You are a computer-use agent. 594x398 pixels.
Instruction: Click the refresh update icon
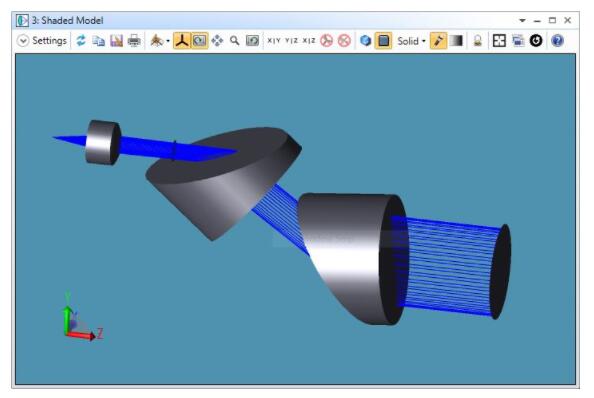tap(81, 41)
